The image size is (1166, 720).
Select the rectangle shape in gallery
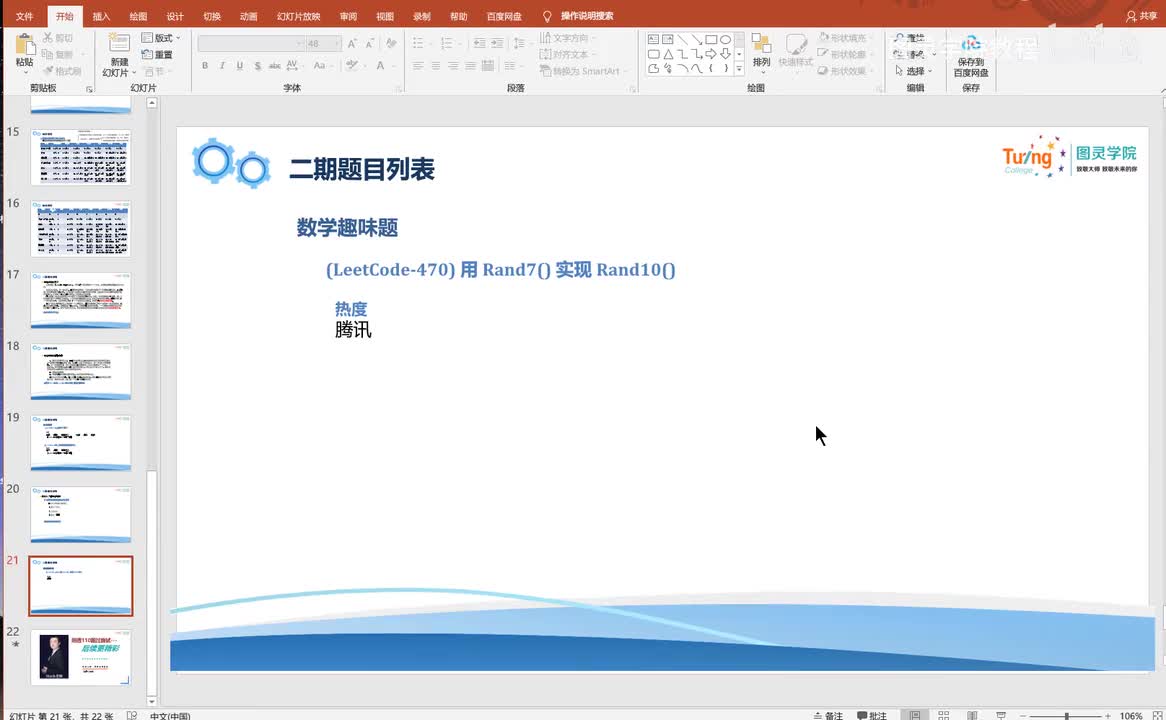[x=711, y=39]
